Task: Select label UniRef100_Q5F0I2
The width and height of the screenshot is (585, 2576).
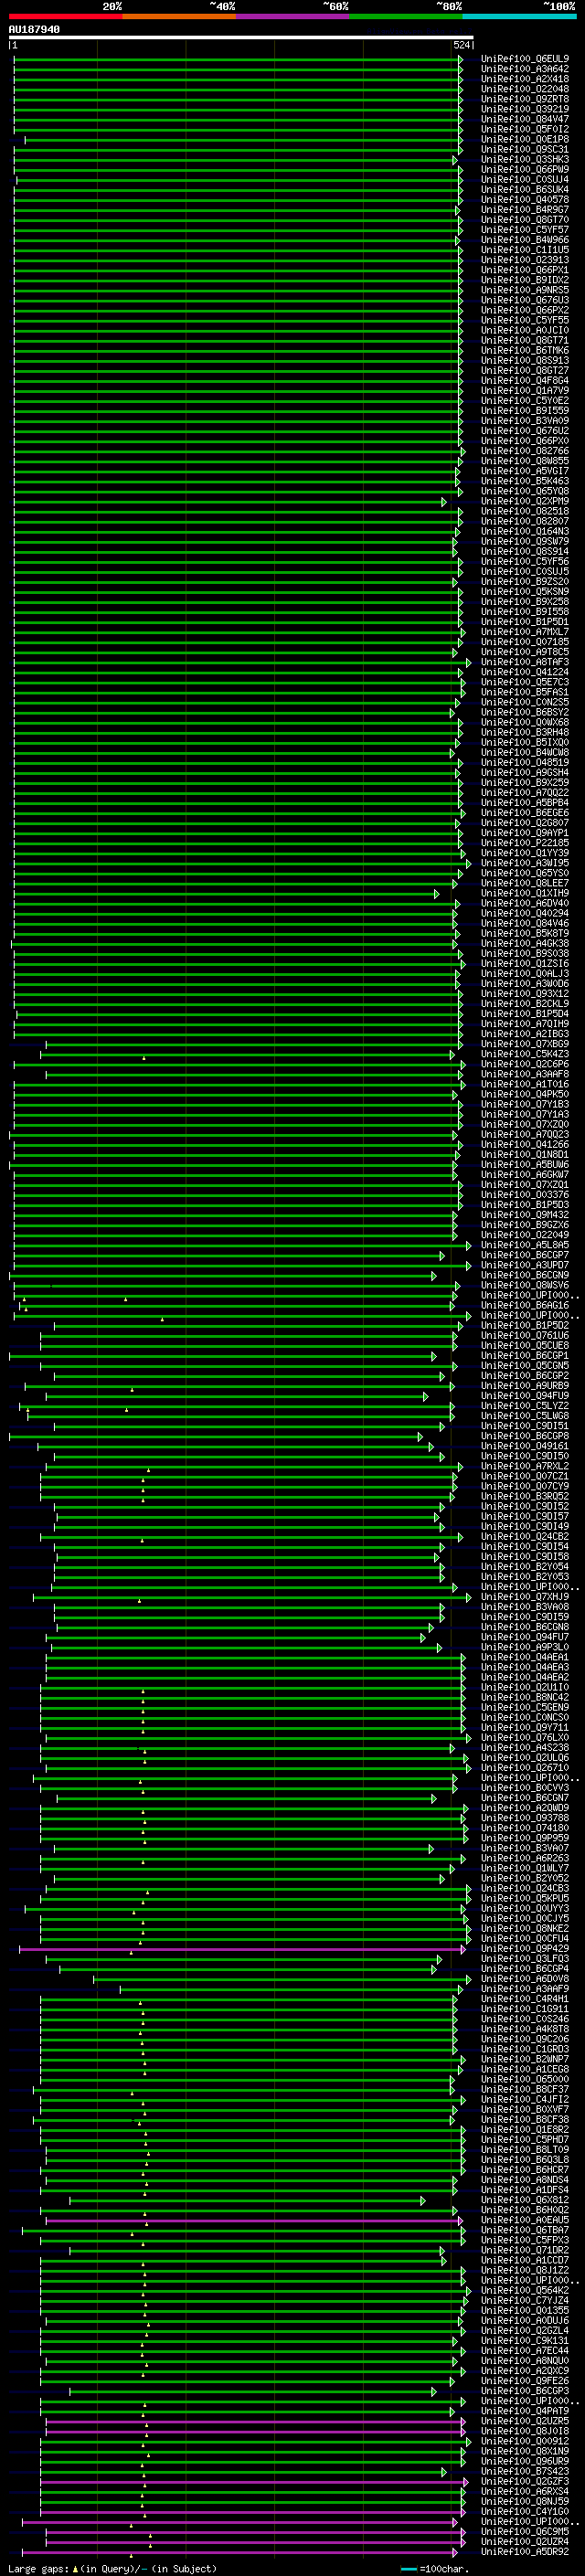Action: tap(525, 129)
